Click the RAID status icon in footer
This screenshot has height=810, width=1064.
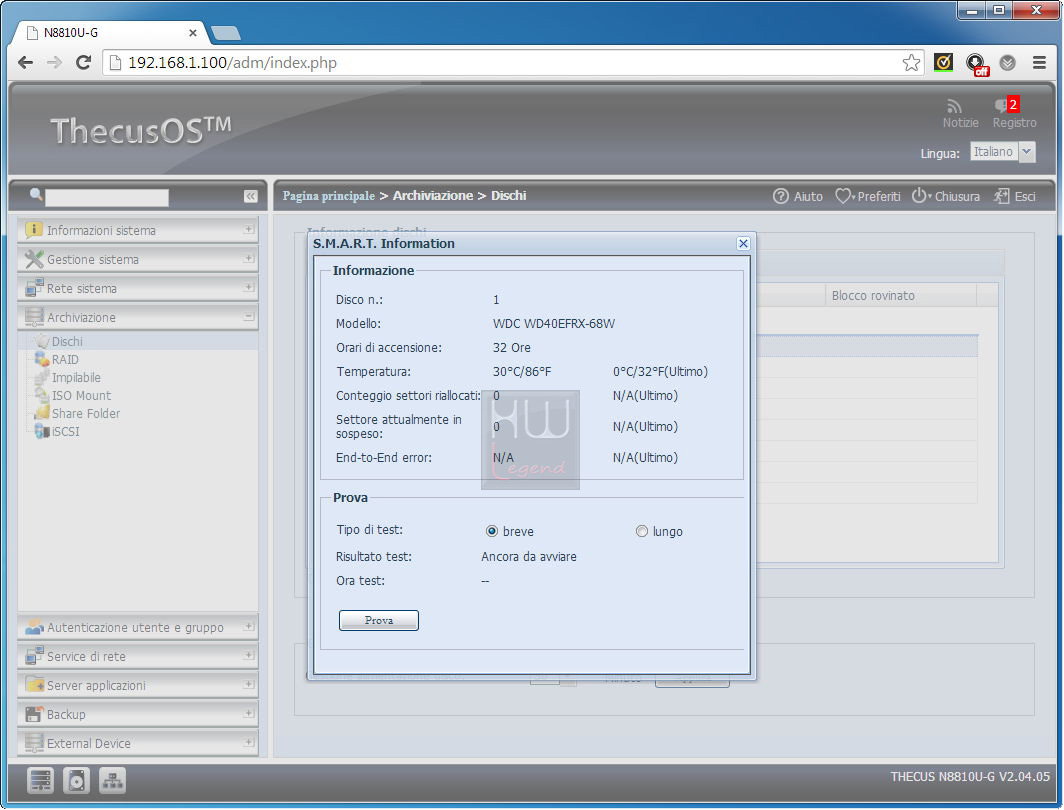[40, 781]
